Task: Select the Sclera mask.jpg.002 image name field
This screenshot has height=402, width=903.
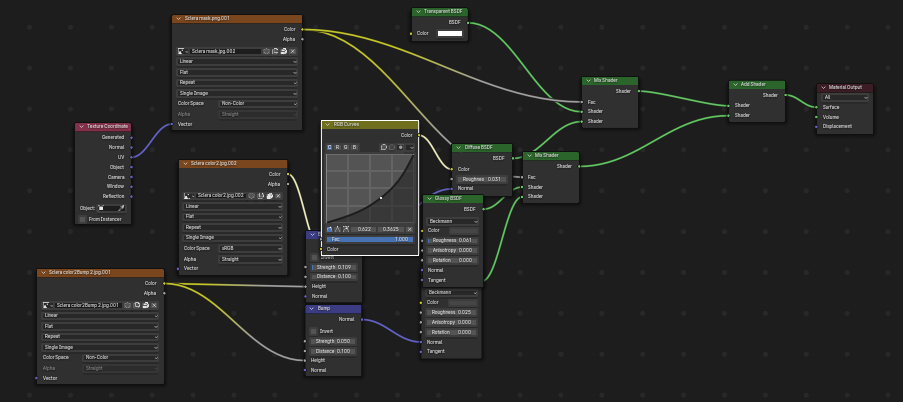Action: pos(226,51)
